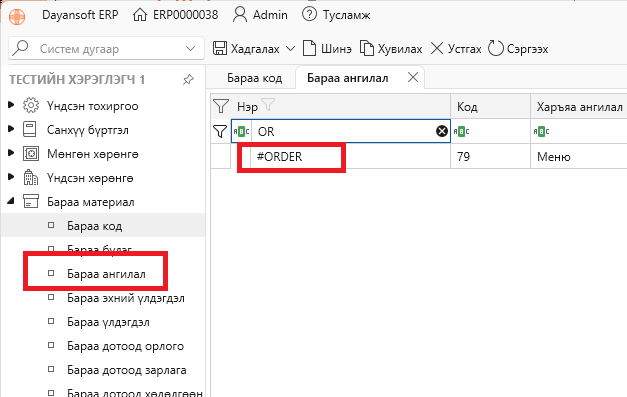Click the Устгах delete button
627x397 pixels.
455,49
